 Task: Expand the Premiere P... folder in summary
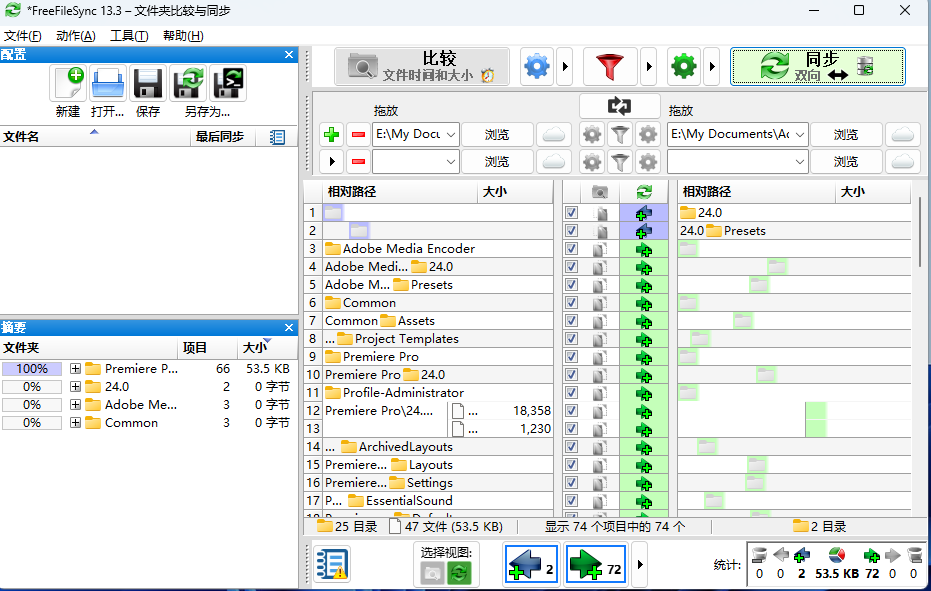75,369
